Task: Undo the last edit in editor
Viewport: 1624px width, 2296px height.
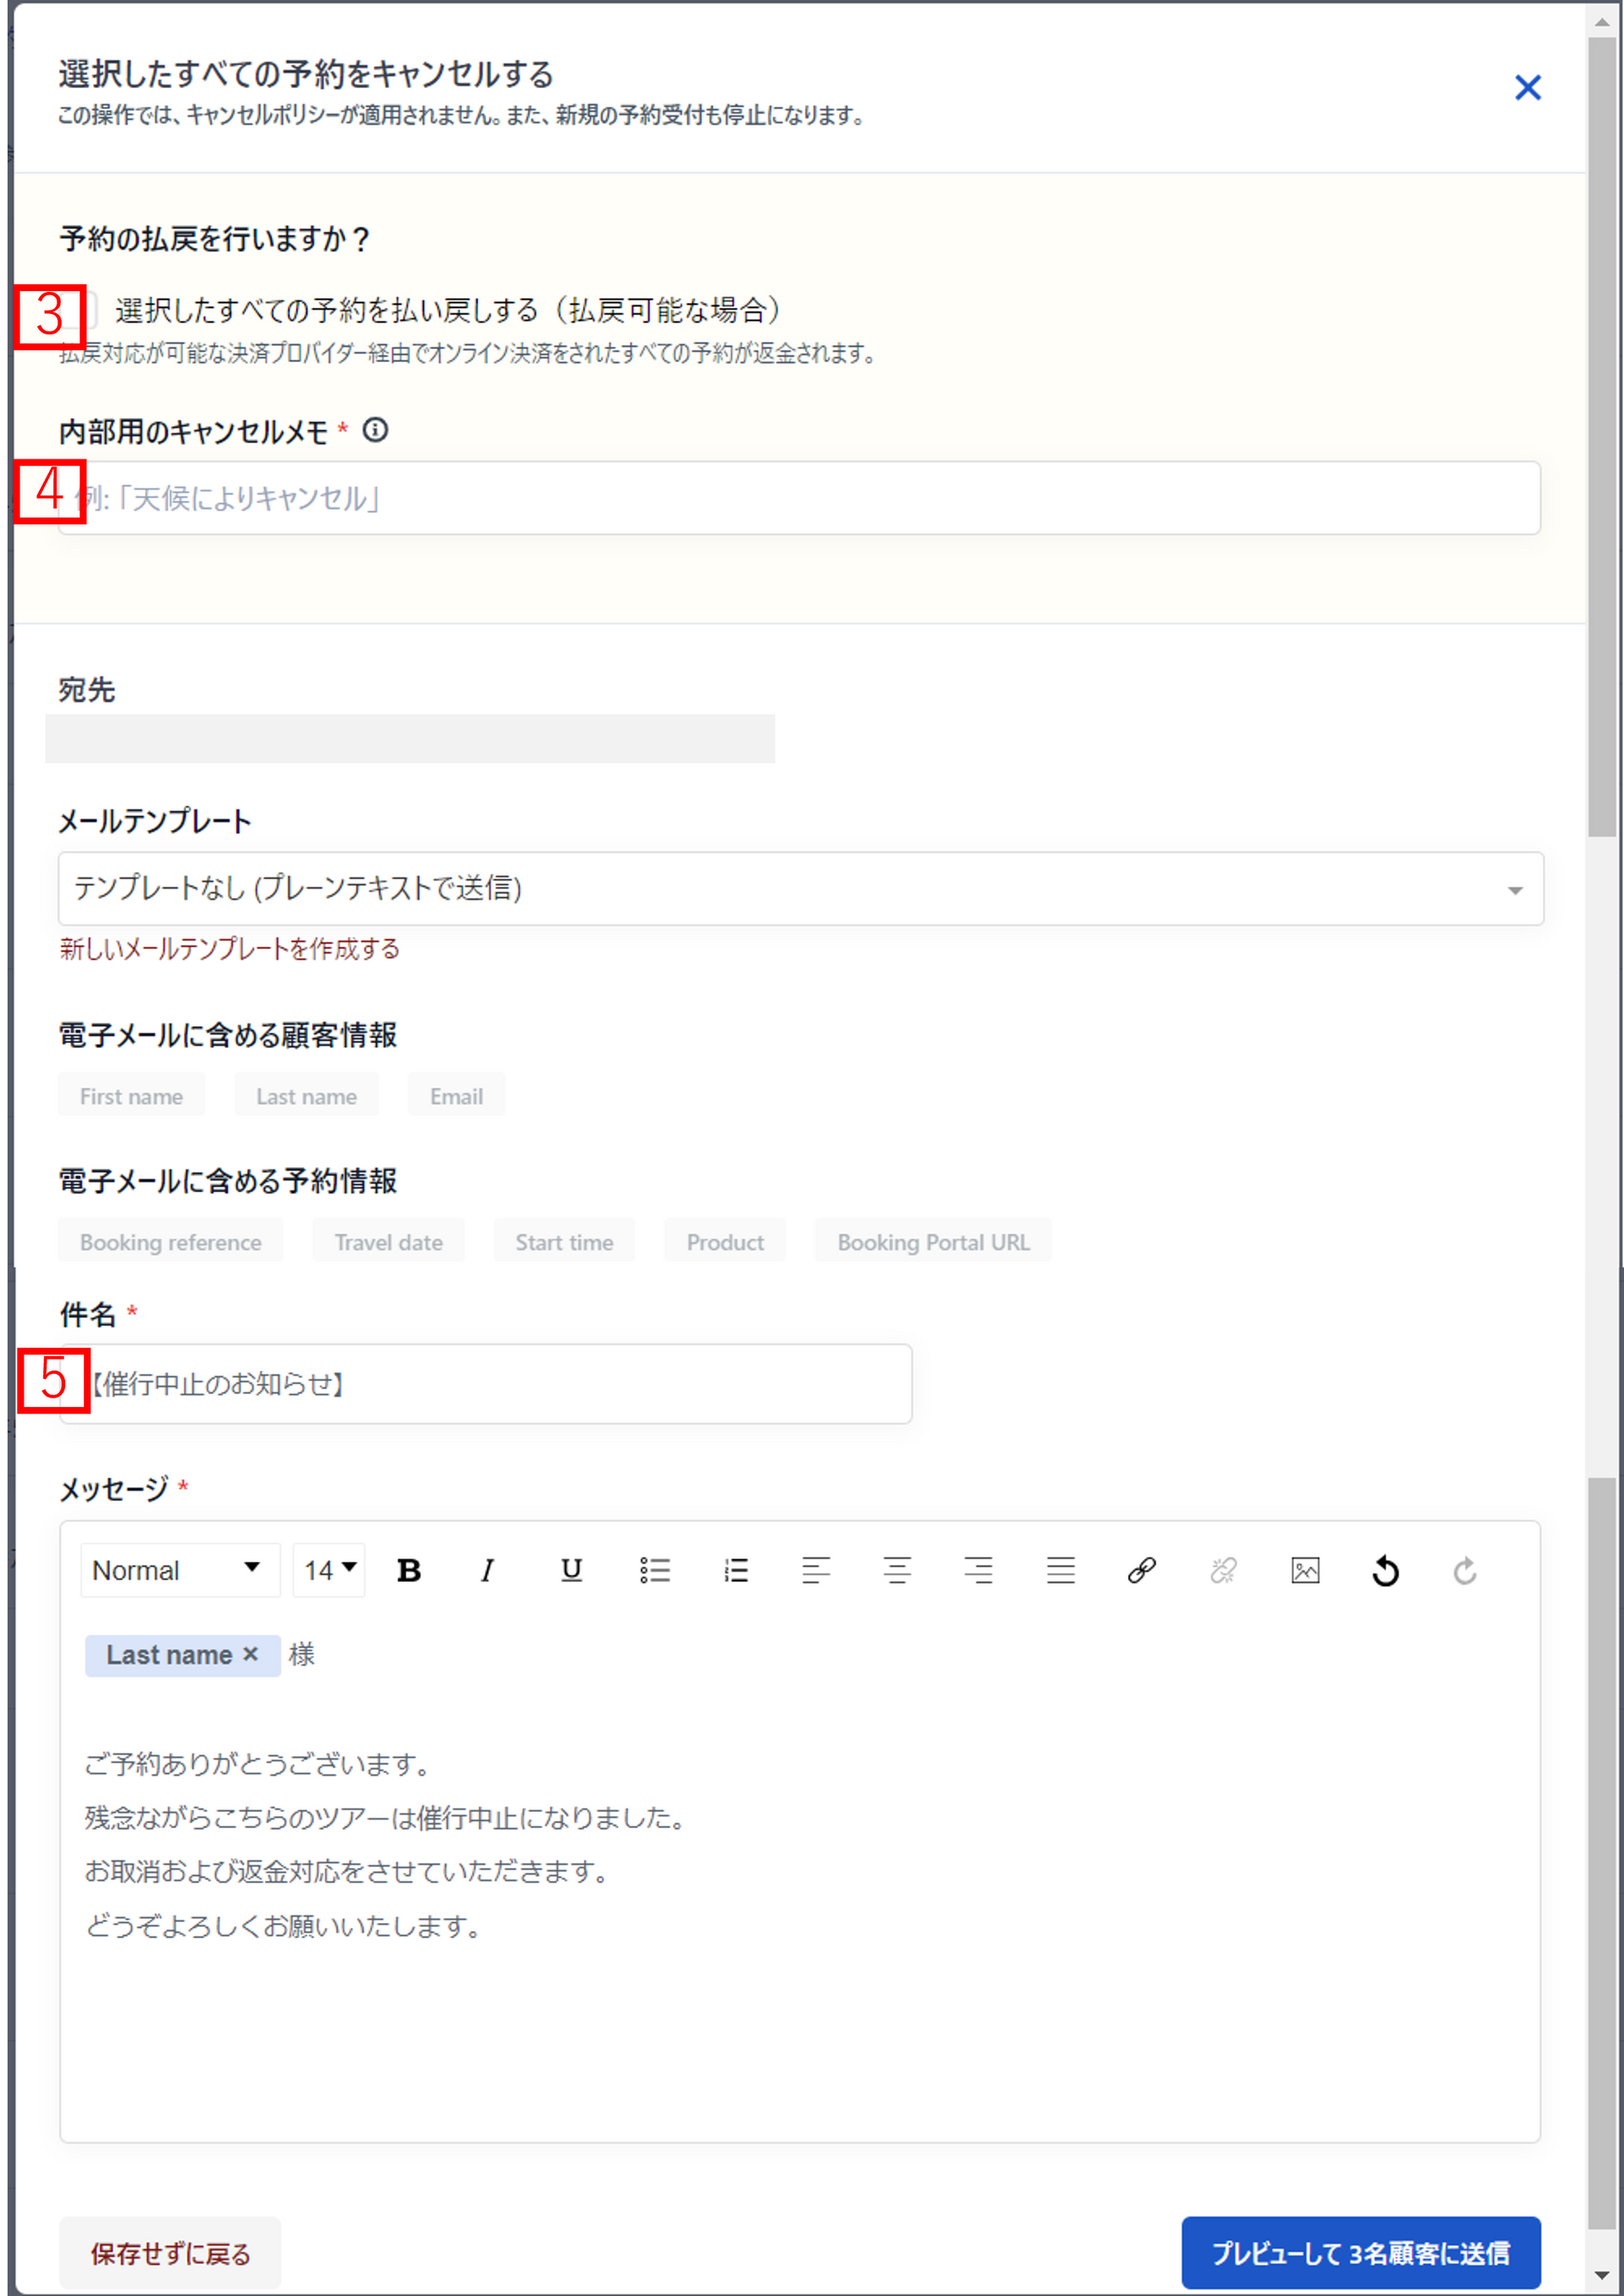Action: (x=1386, y=1570)
